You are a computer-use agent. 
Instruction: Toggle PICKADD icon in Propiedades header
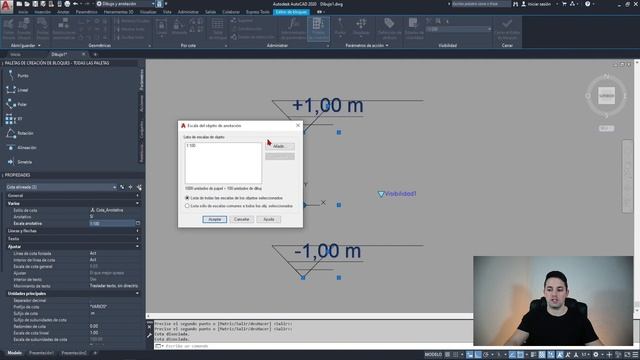[x=122, y=187]
